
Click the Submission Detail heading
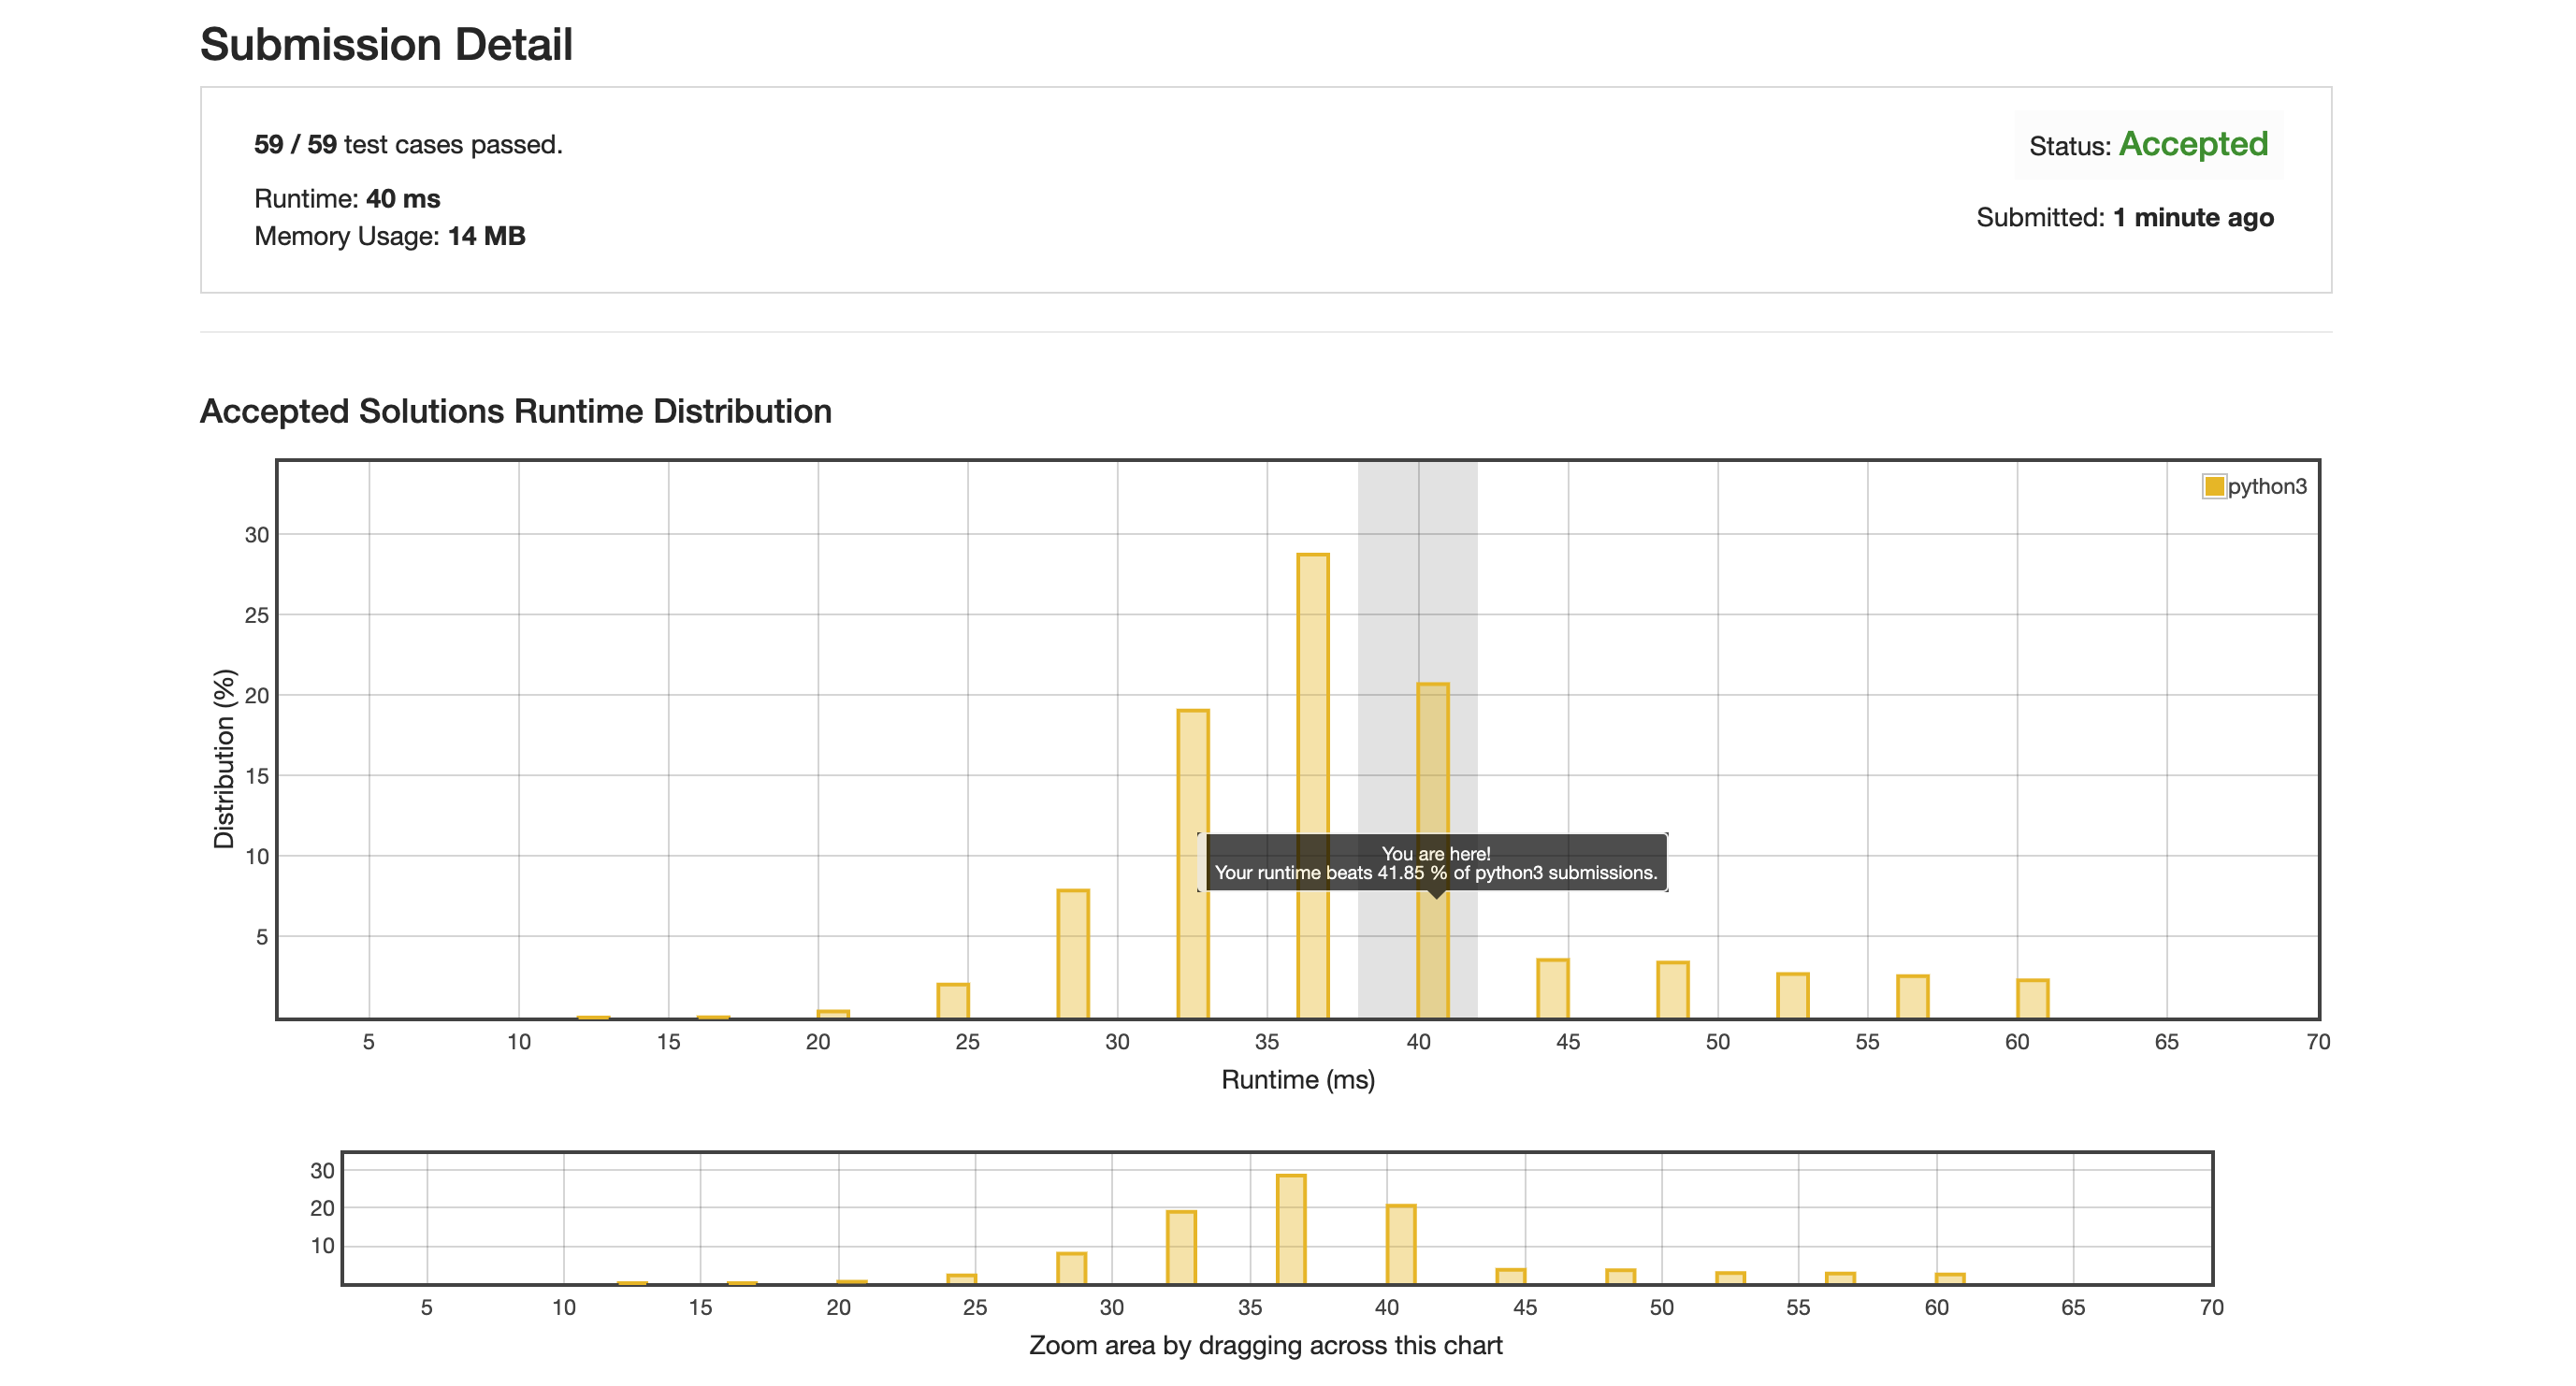tap(386, 44)
